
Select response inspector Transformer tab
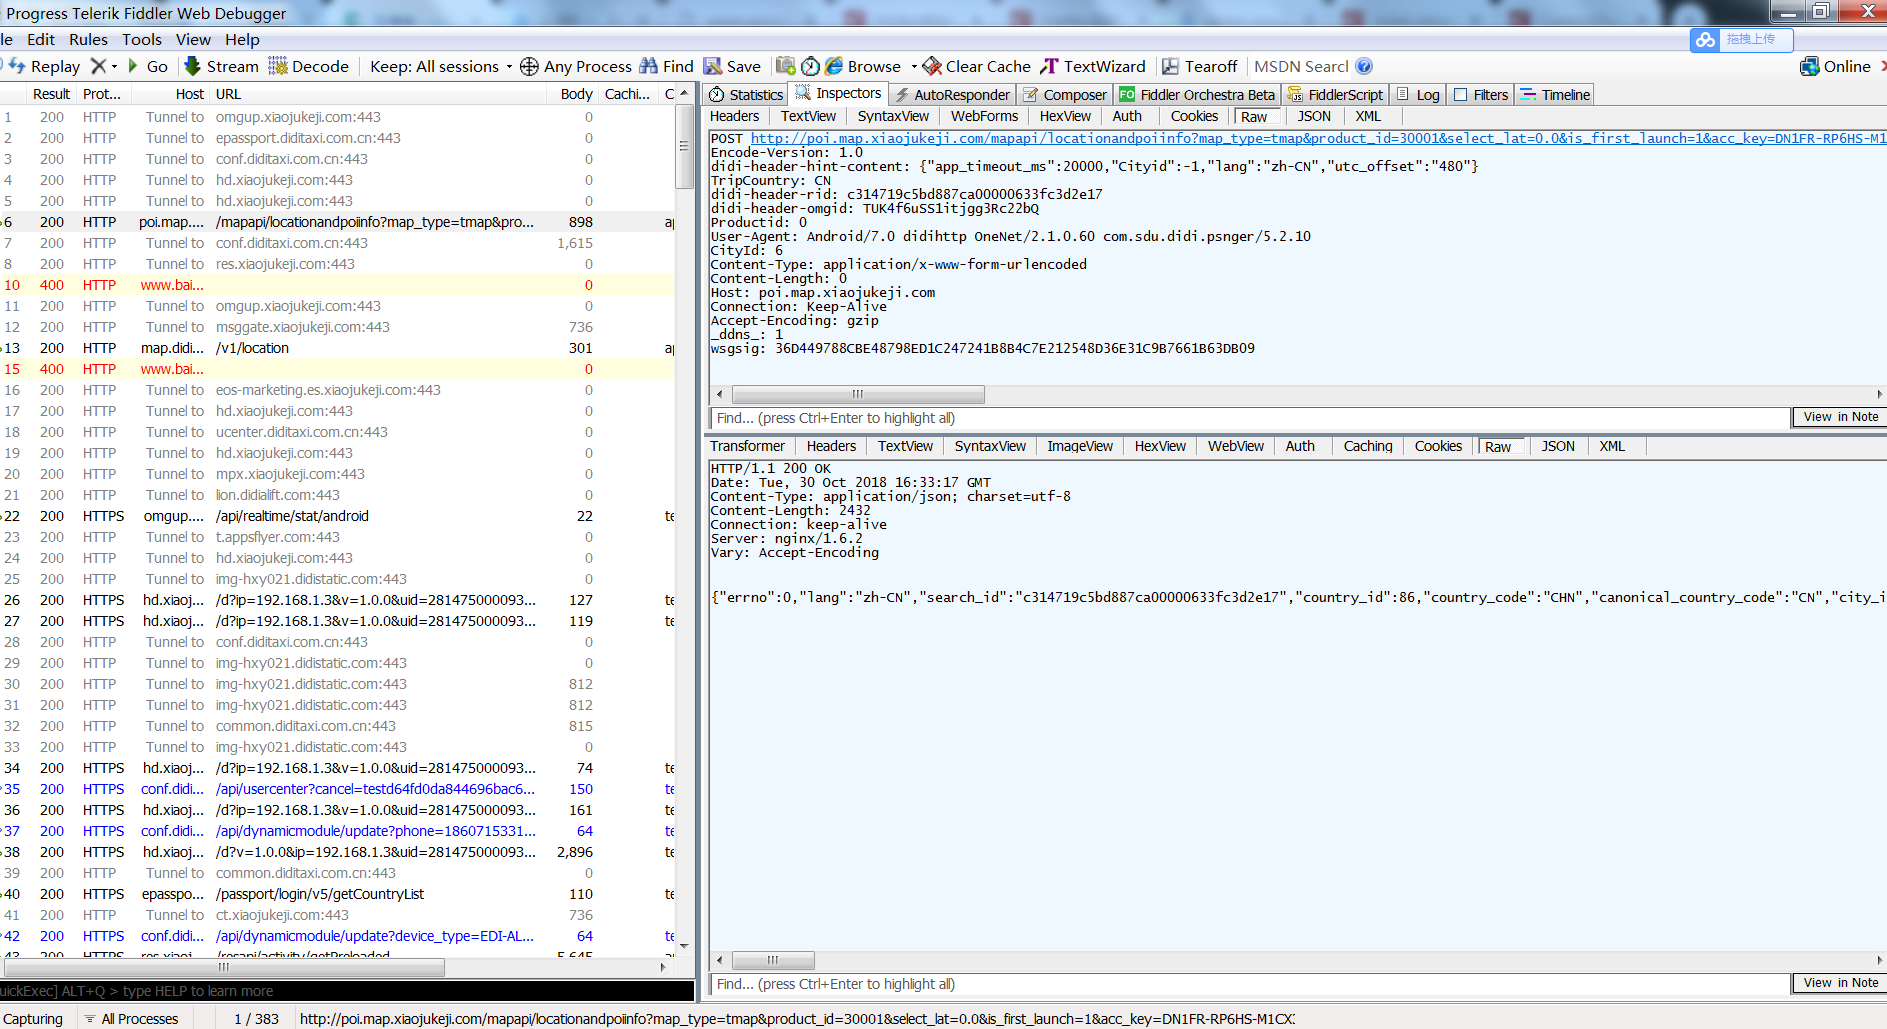747,446
